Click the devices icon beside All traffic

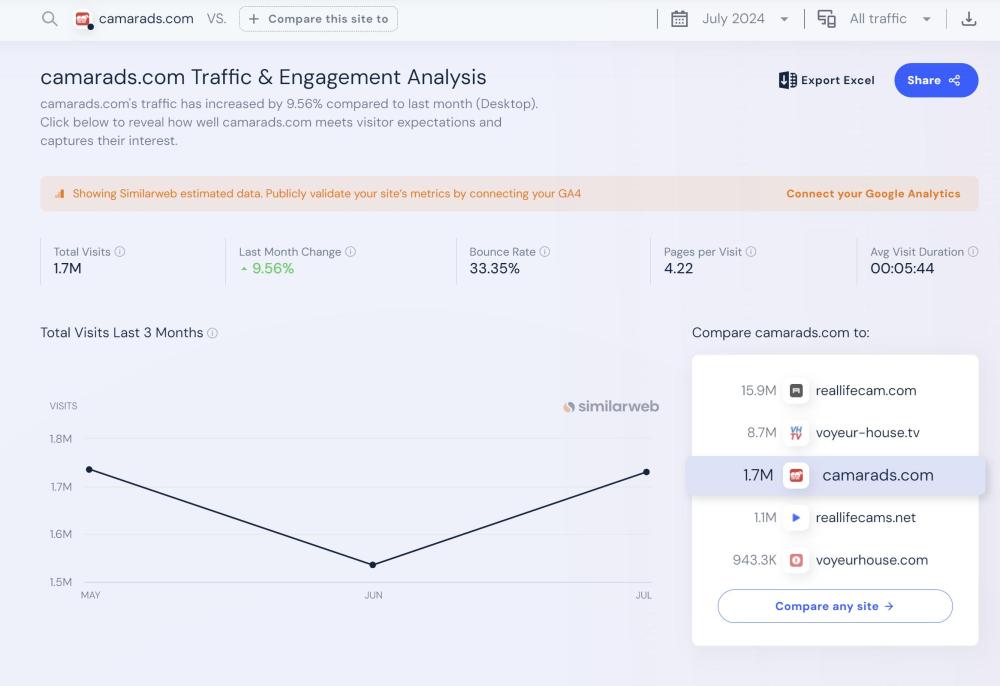[827, 19]
